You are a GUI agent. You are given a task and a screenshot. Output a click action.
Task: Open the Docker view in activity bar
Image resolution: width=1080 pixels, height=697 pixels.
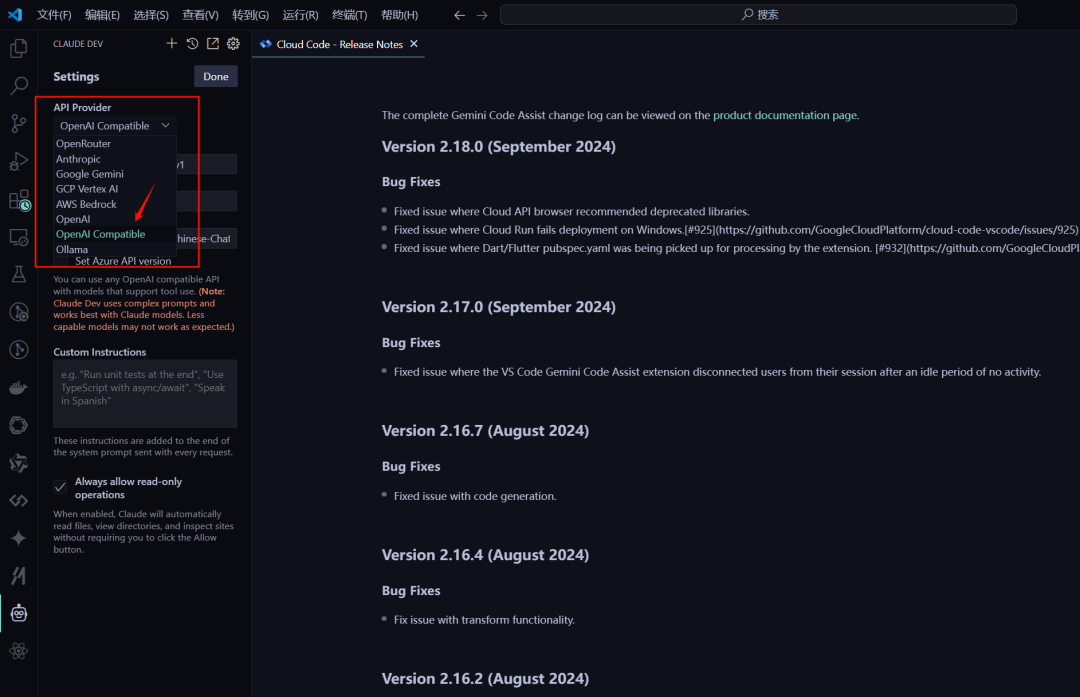pos(19,387)
